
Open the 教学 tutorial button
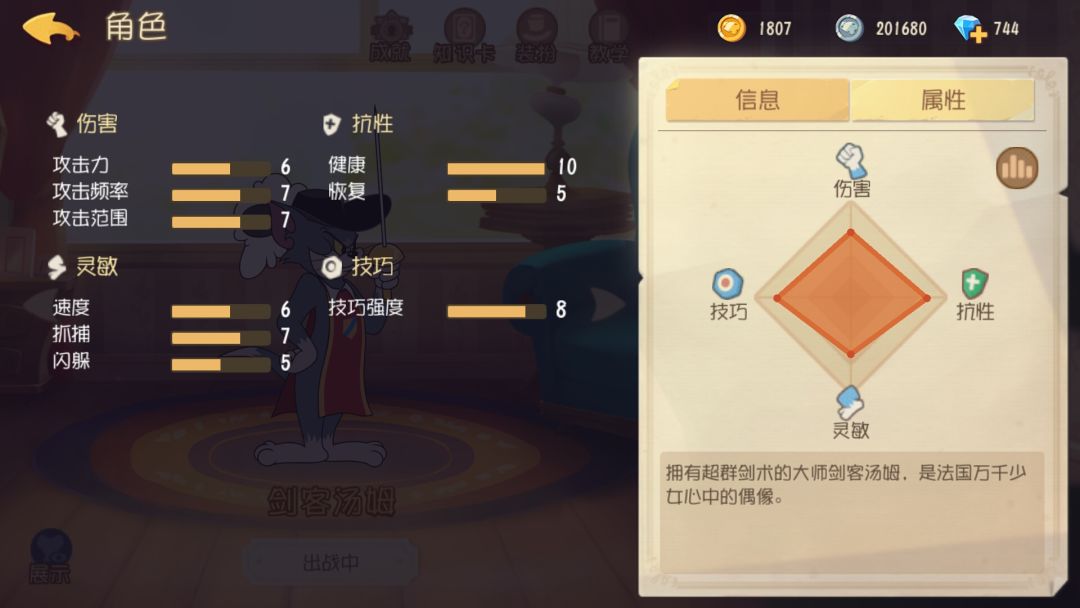[x=609, y=36]
